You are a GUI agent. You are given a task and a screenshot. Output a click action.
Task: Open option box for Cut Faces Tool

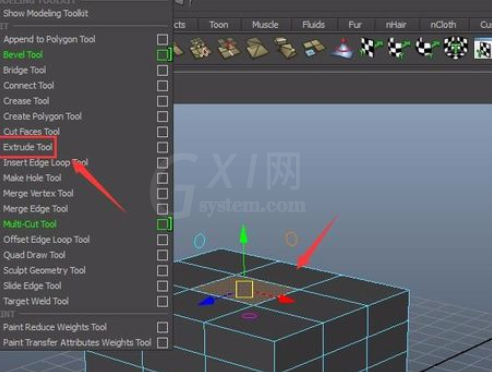pos(162,132)
